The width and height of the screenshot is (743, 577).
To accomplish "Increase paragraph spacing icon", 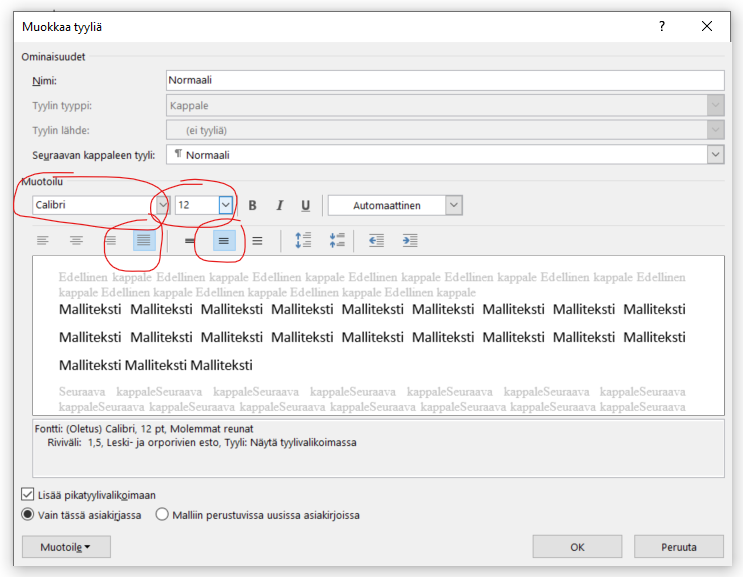I will click(x=303, y=240).
